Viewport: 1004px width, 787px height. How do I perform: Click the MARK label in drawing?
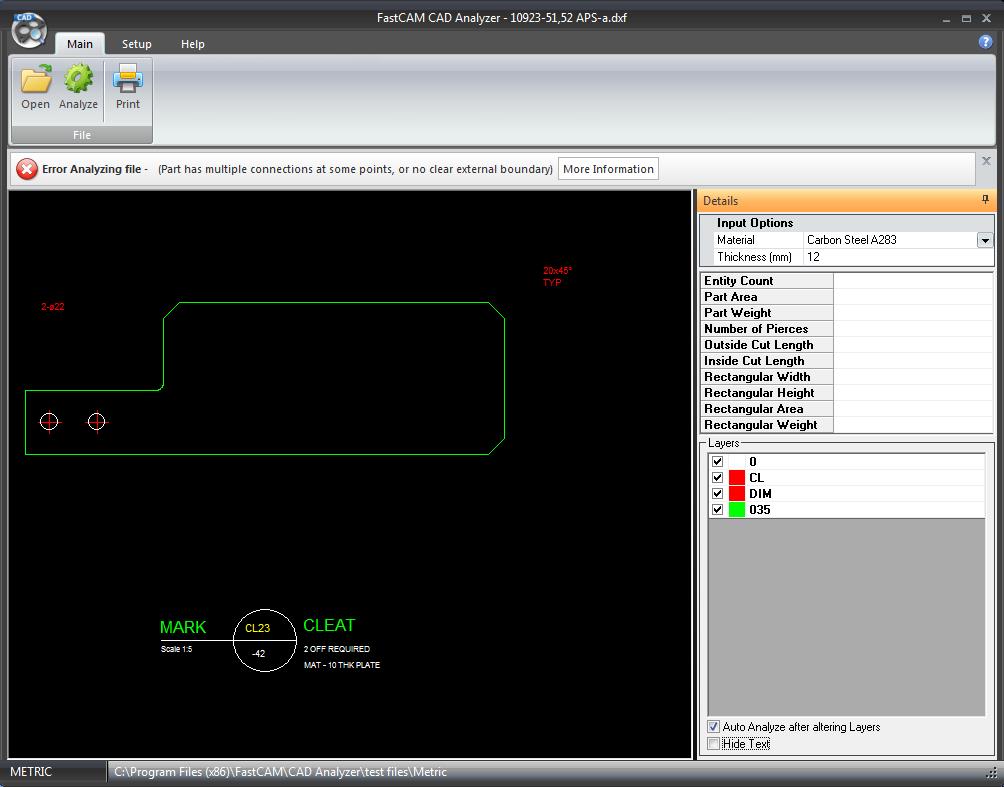pyautogui.click(x=183, y=627)
